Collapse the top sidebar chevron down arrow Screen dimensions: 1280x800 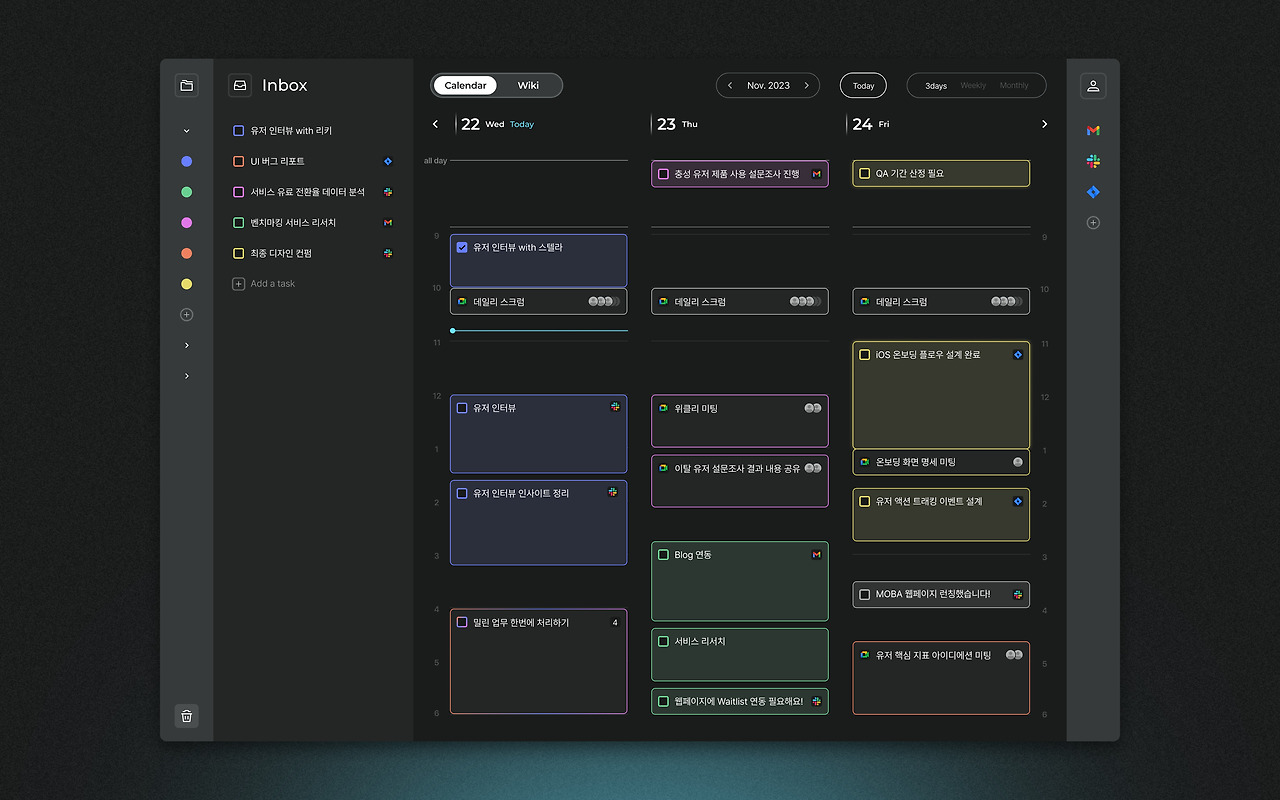pyautogui.click(x=186, y=131)
